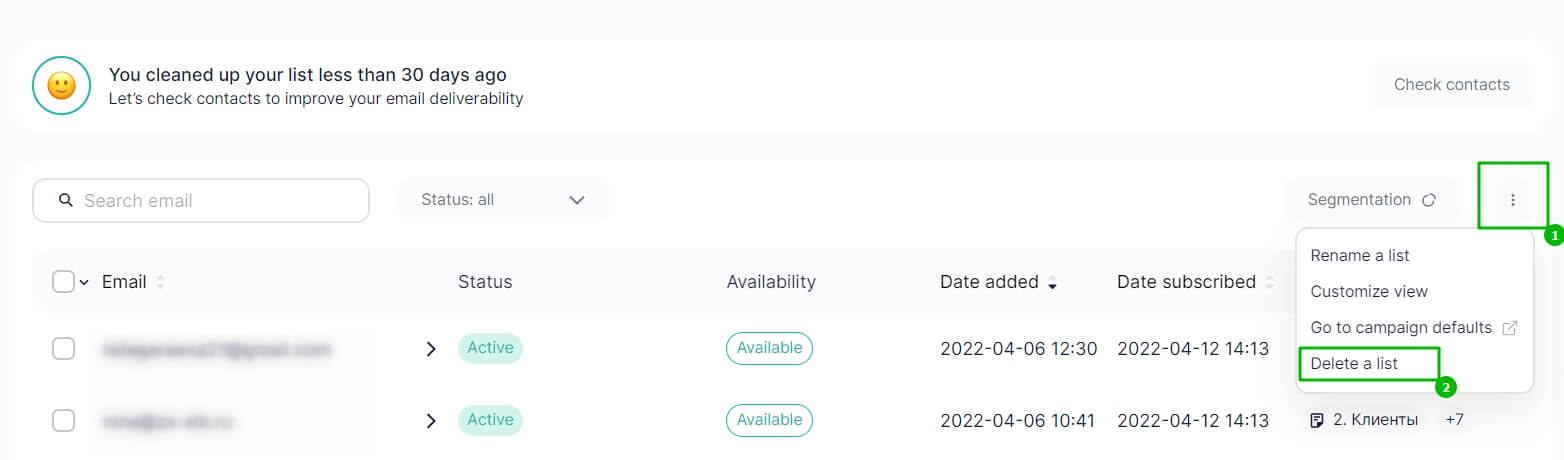
Task: Click the note icon beside 2. Клиенты
Action: point(1317,420)
